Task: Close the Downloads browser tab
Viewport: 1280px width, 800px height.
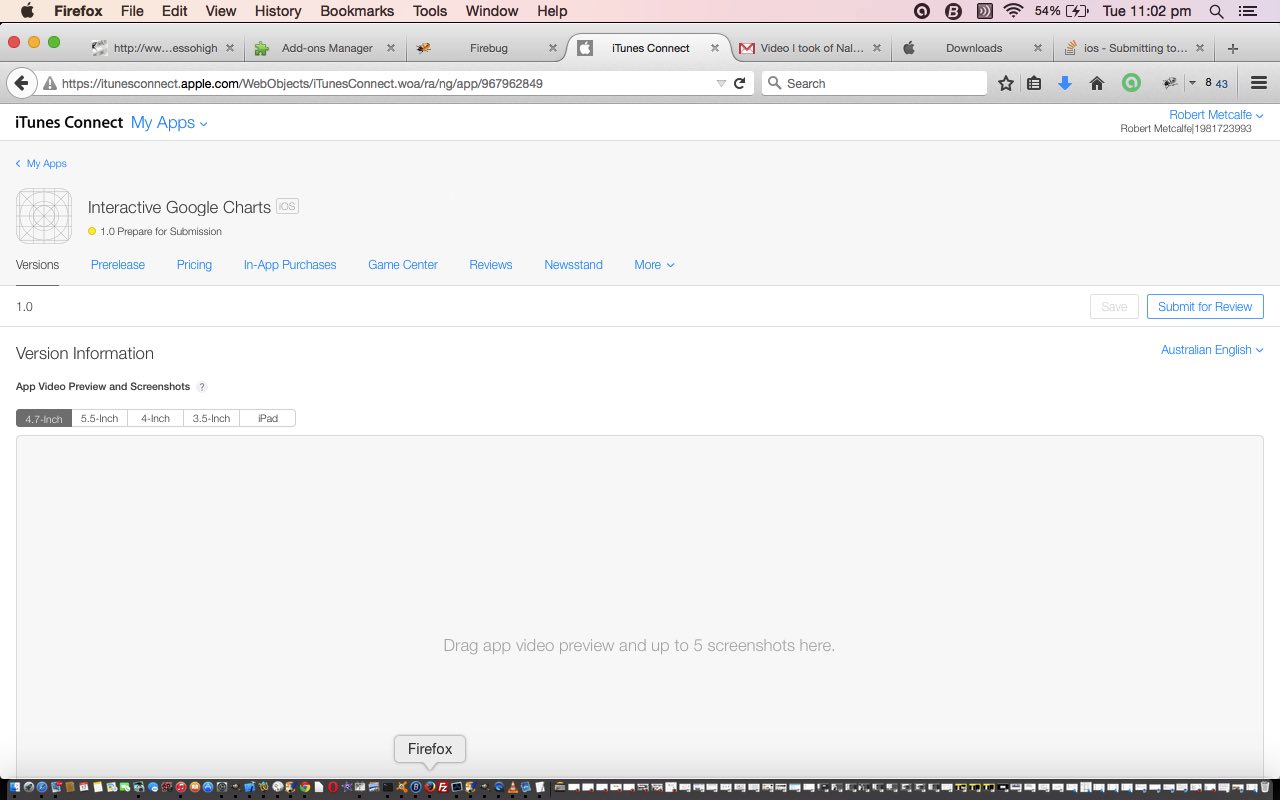Action: click(1038, 48)
